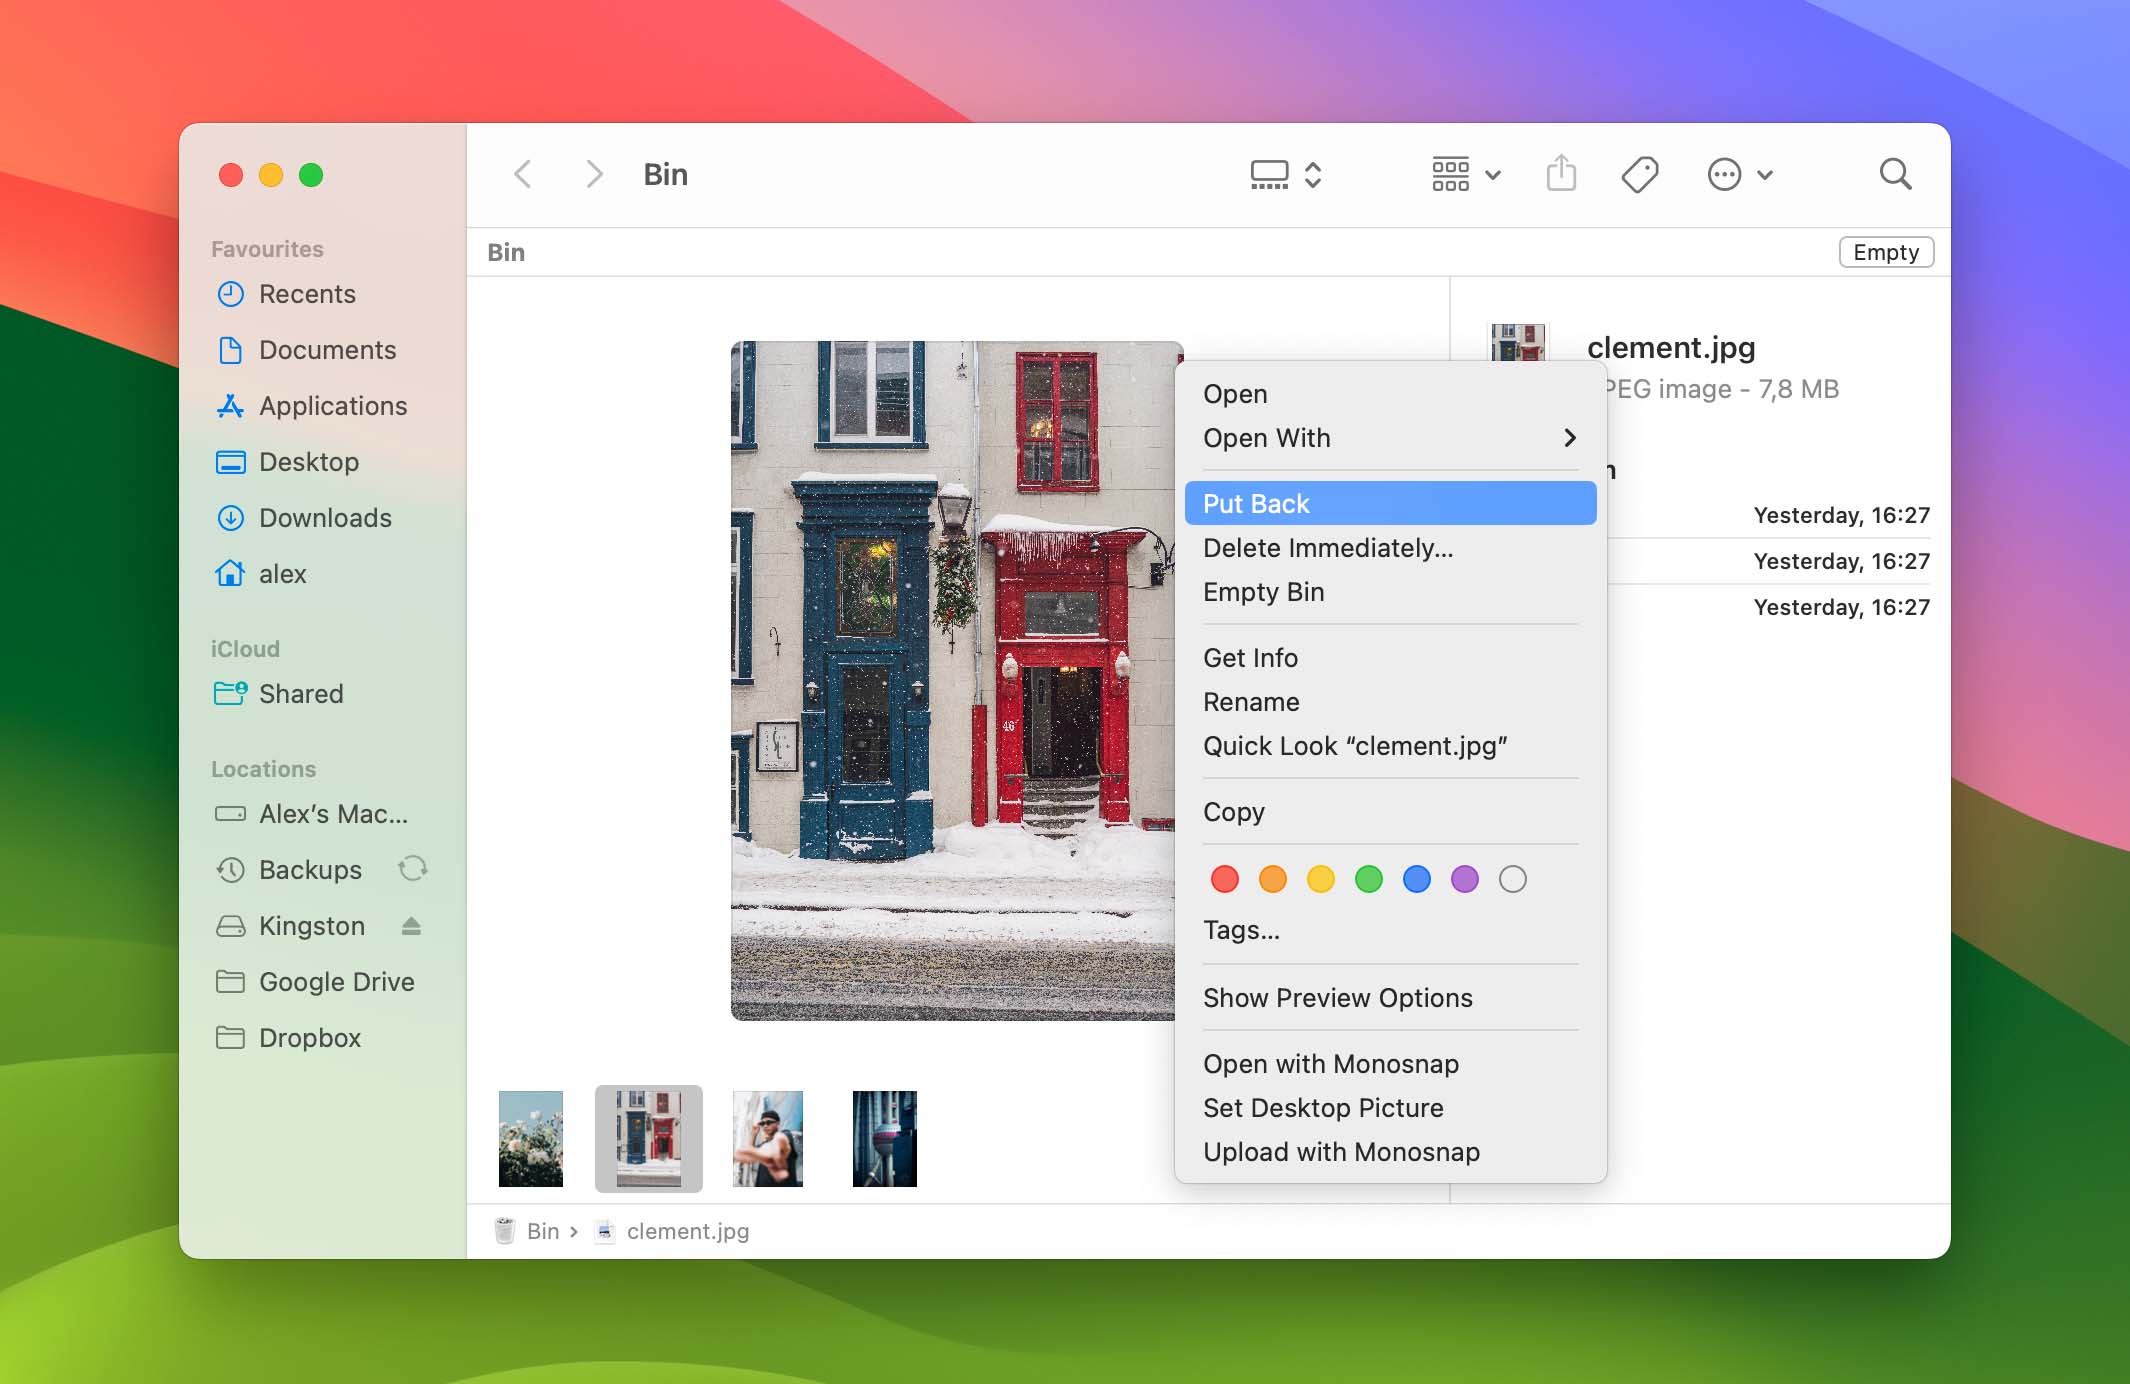Eject Kingston drive in sidebar
This screenshot has height=1384, width=2130.
tap(416, 926)
